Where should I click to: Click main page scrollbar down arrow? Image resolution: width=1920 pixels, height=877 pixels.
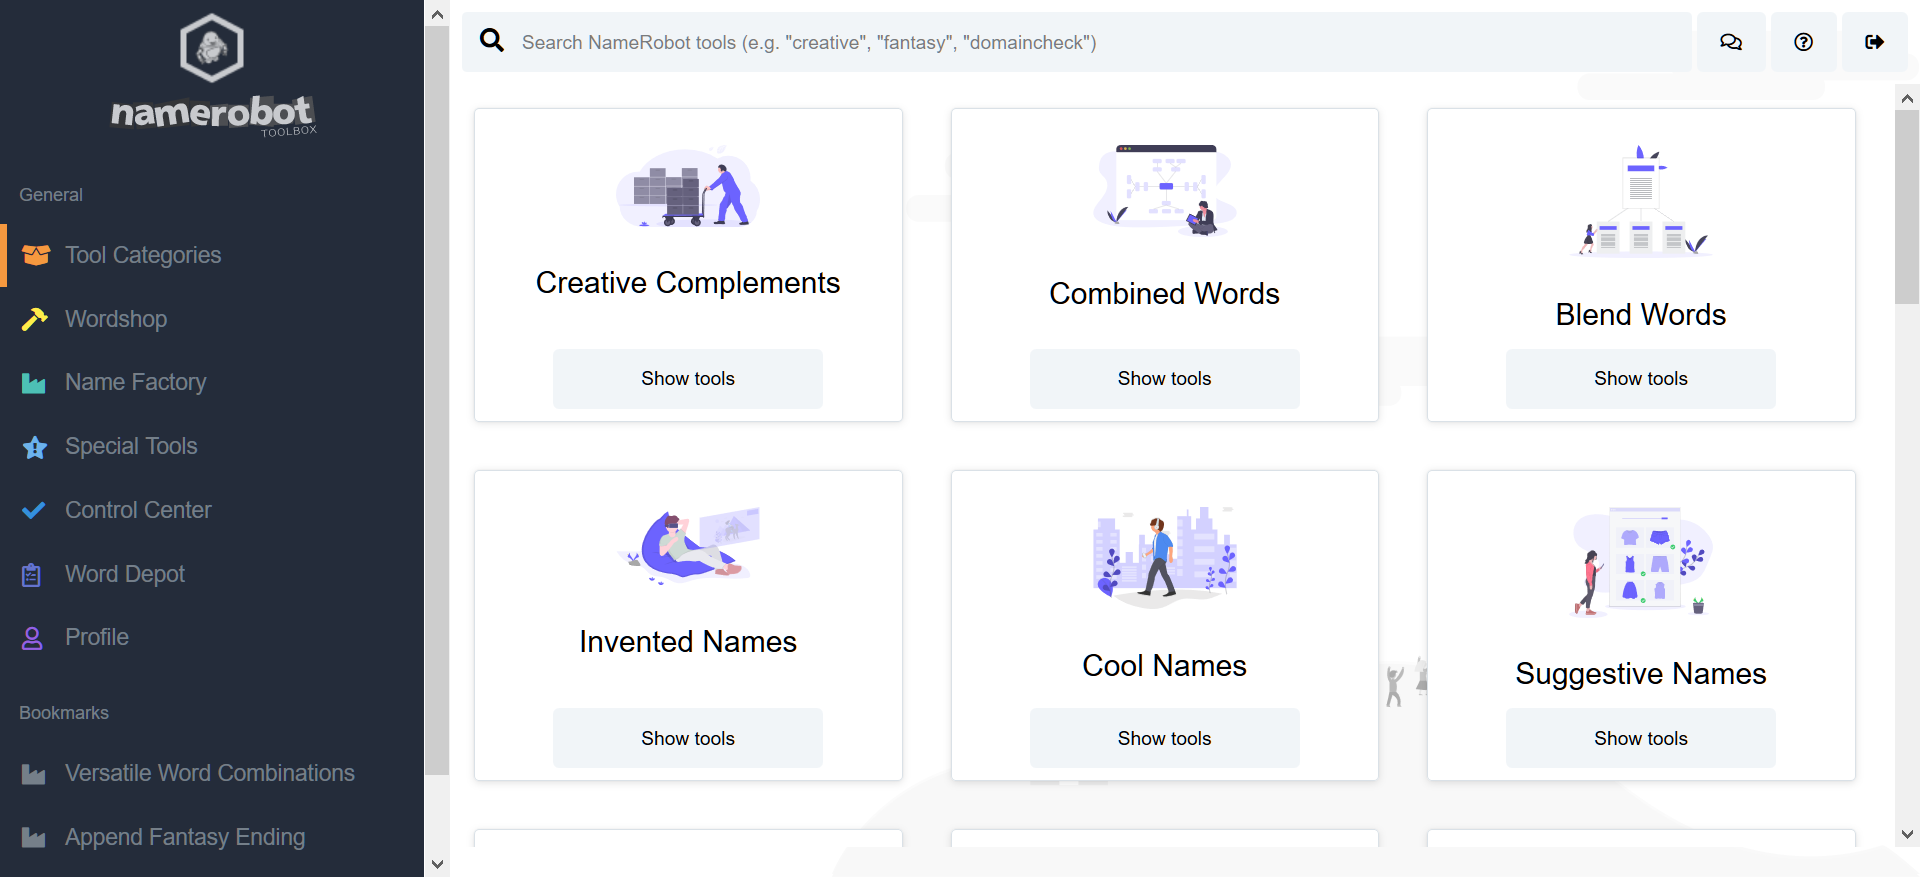[1907, 834]
